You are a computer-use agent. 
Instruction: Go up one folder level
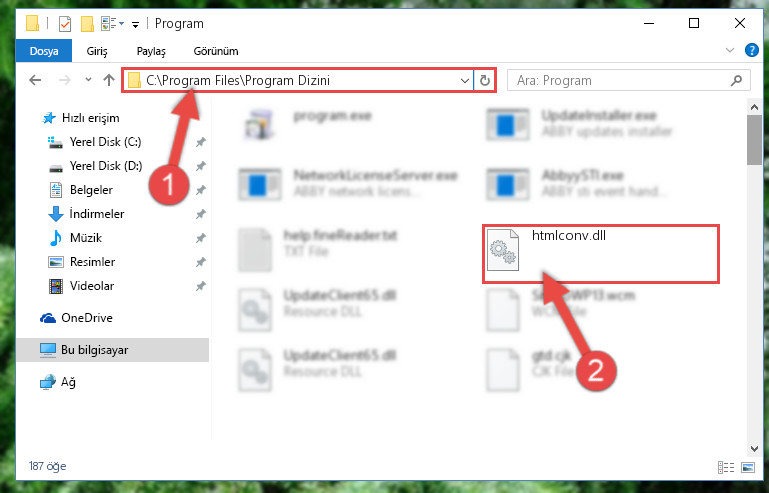click(109, 80)
